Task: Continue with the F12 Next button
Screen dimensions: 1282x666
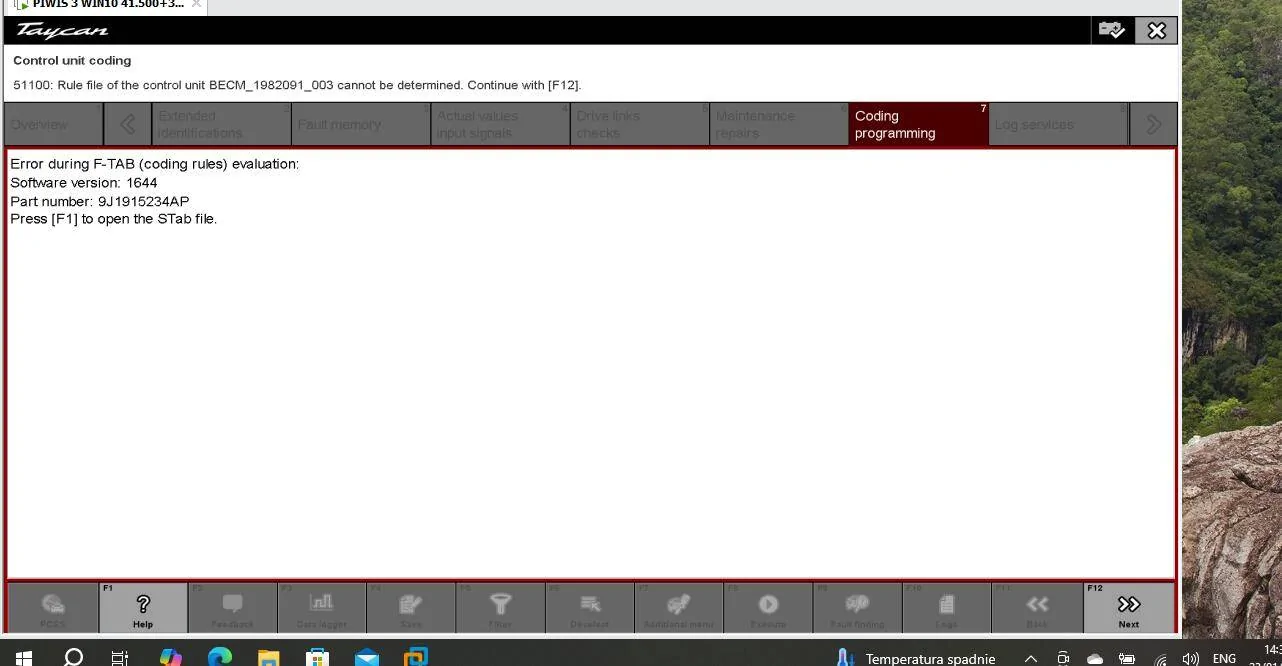Action: 1128,607
